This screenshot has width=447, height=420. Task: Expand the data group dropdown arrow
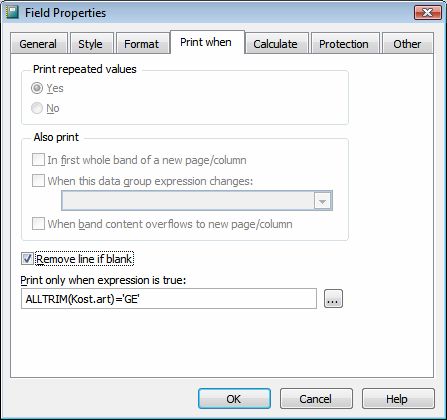click(322, 201)
